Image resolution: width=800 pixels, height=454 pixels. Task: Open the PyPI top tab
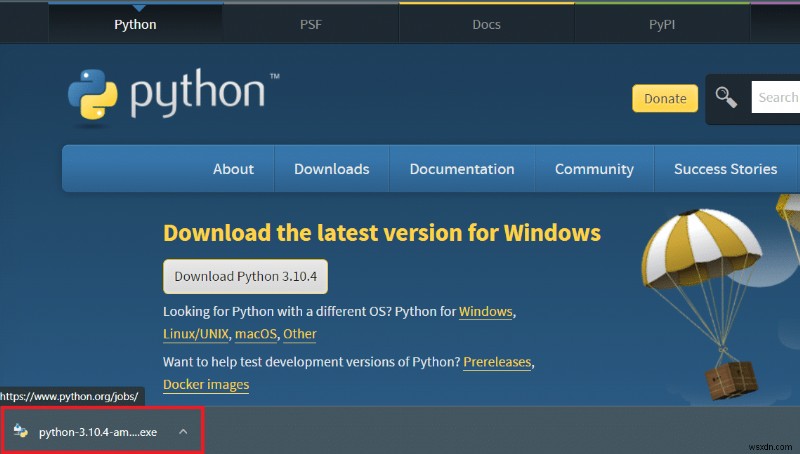[662, 24]
